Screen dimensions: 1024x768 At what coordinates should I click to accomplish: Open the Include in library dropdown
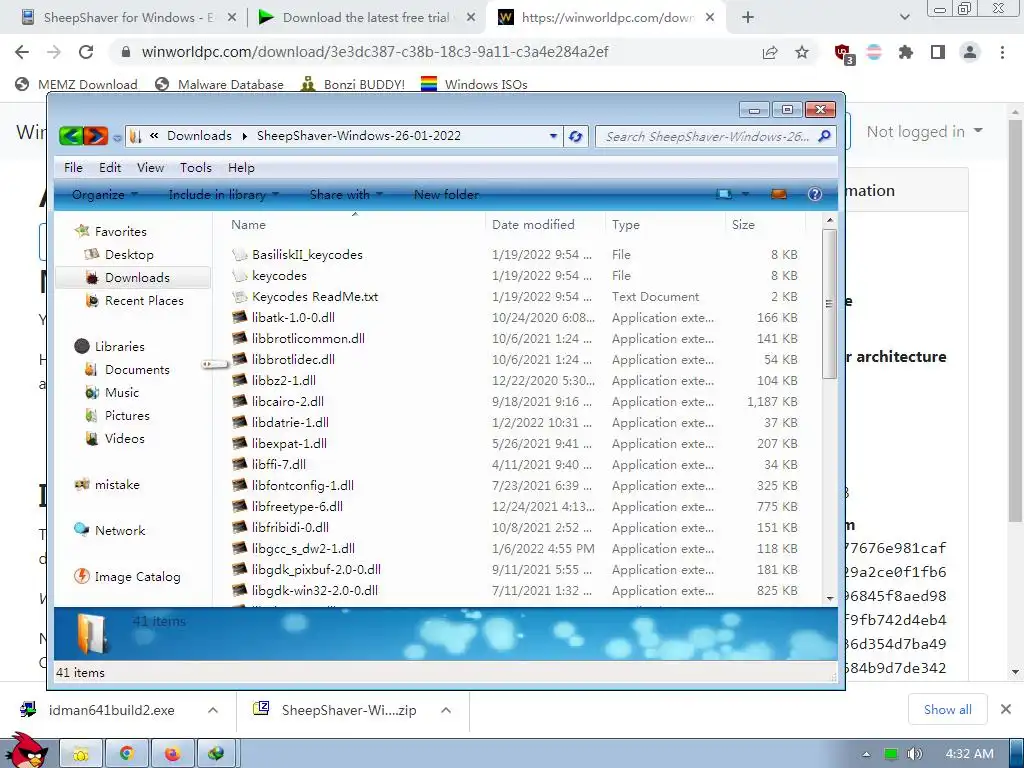pyautogui.click(x=223, y=194)
